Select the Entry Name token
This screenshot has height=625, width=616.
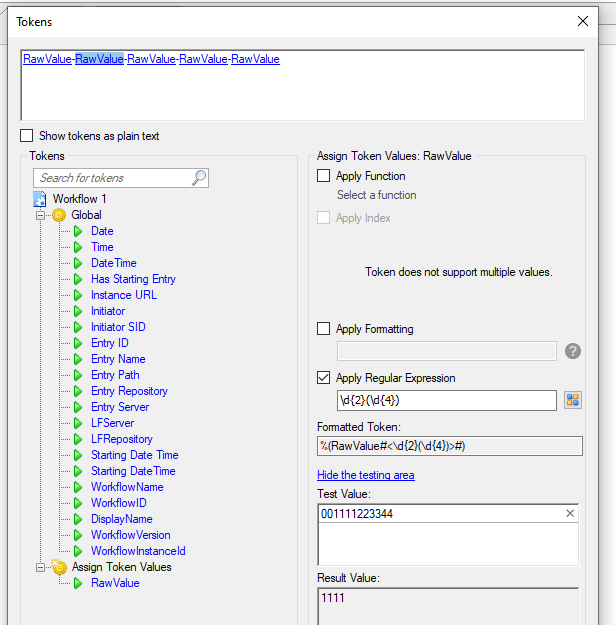(118, 359)
